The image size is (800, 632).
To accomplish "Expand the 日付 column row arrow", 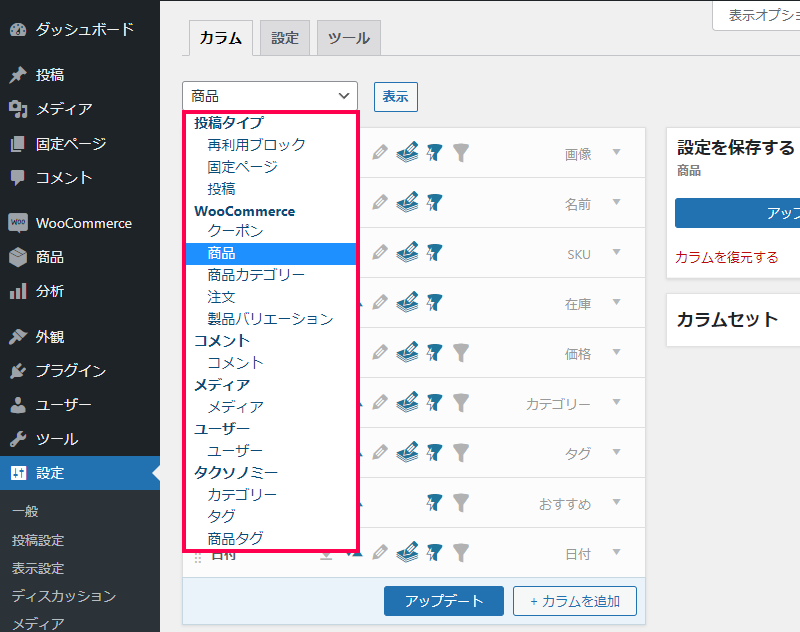I will [x=616, y=552].
